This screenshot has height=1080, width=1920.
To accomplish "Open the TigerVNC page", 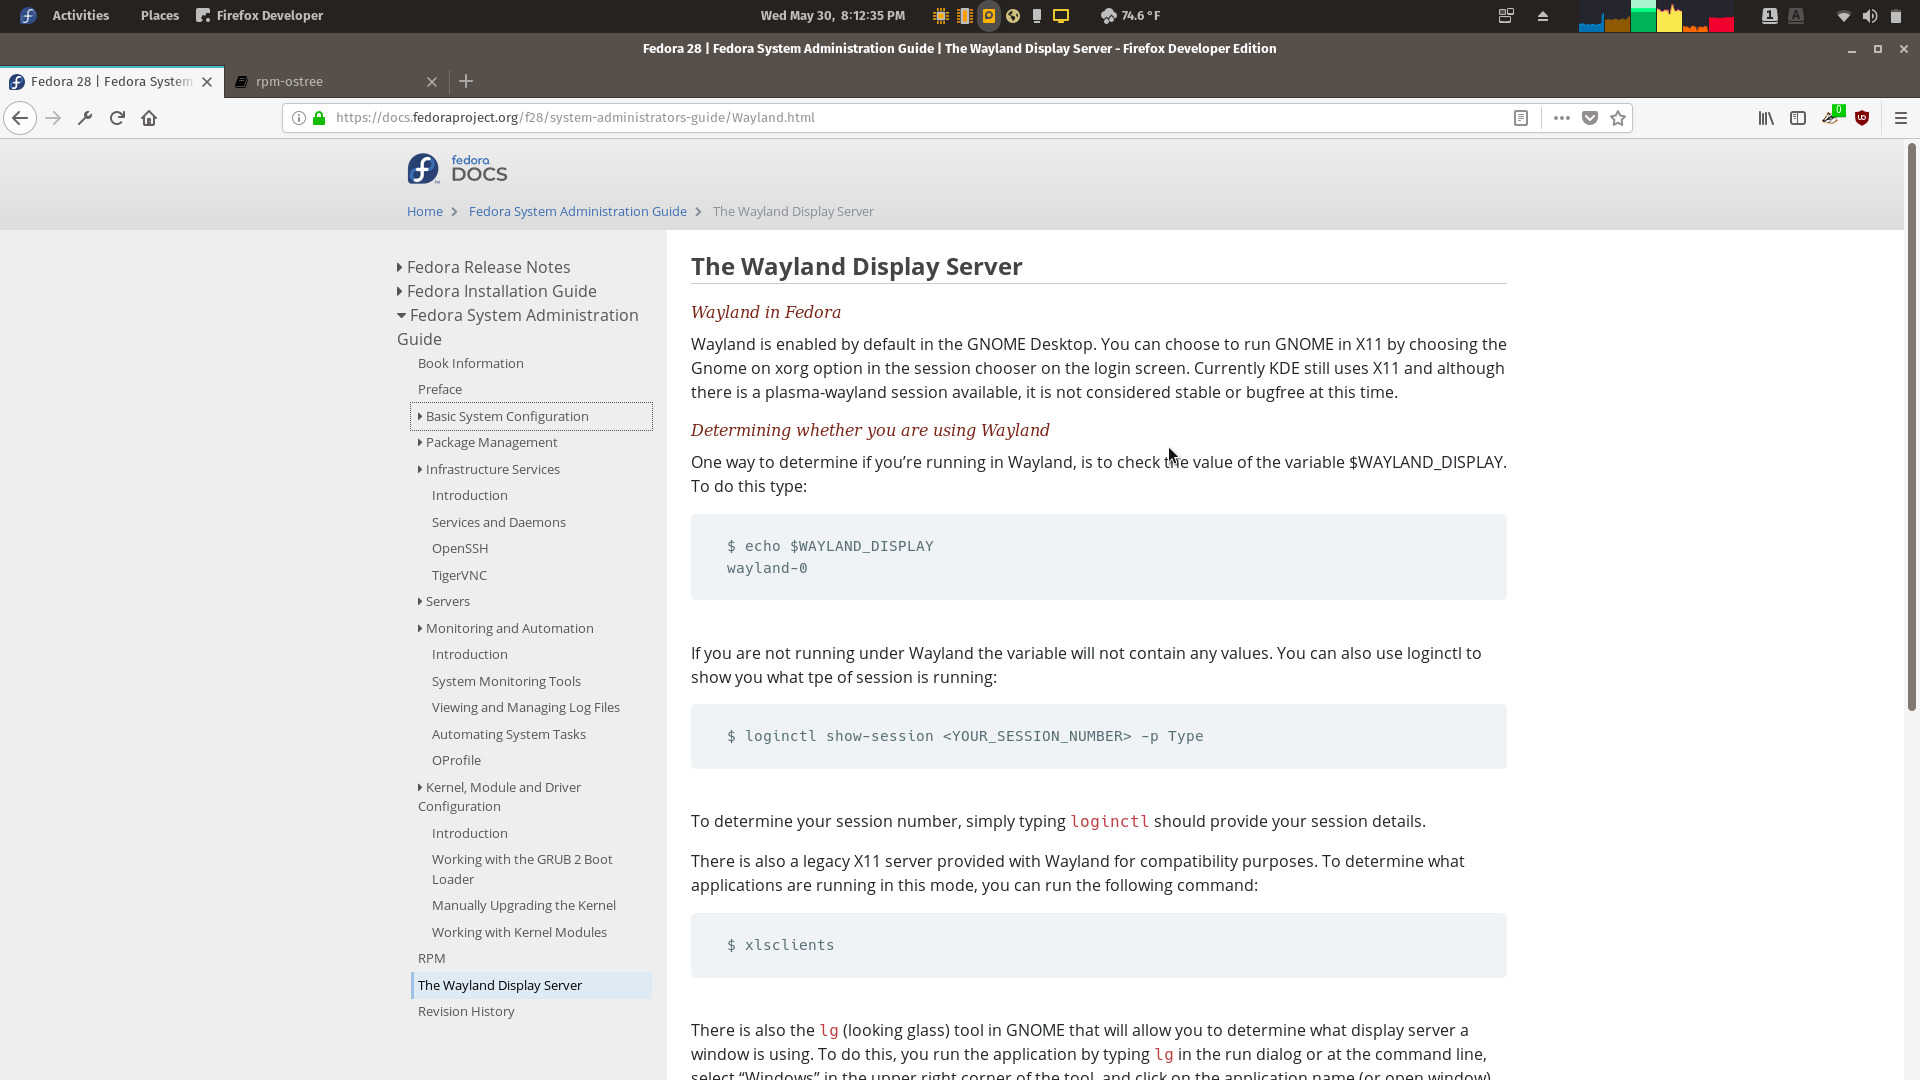I will 459,575.
